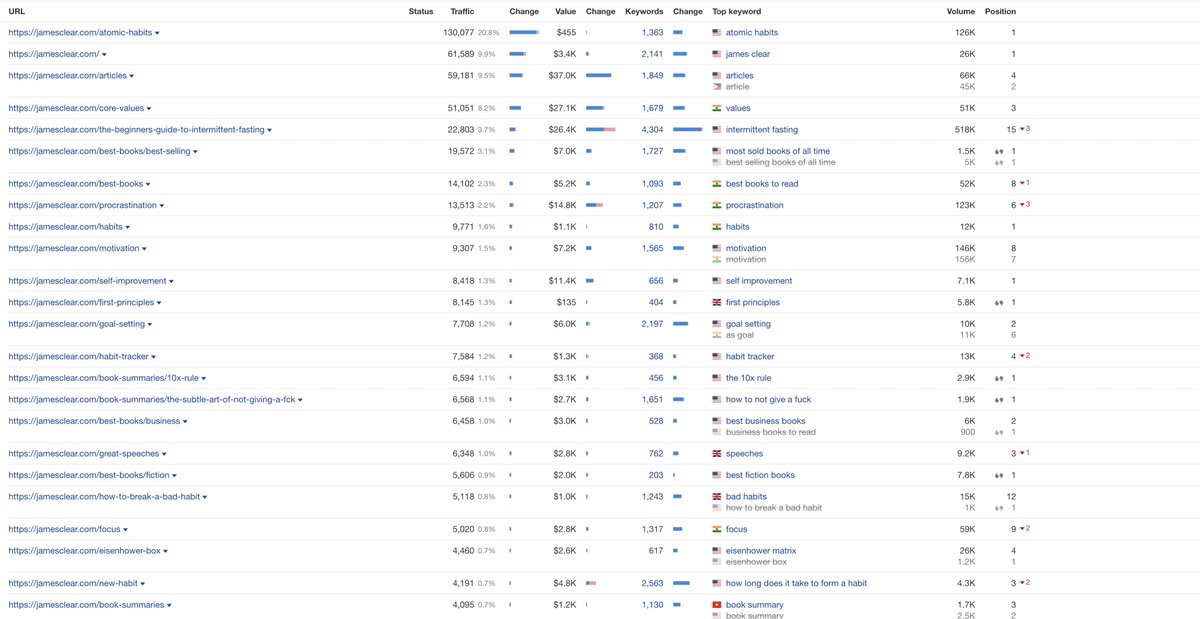The height and width of the screenshot is (619, 1200).
Task: Open caret menu beside /eisenhower-box URL
Action: 166,551
